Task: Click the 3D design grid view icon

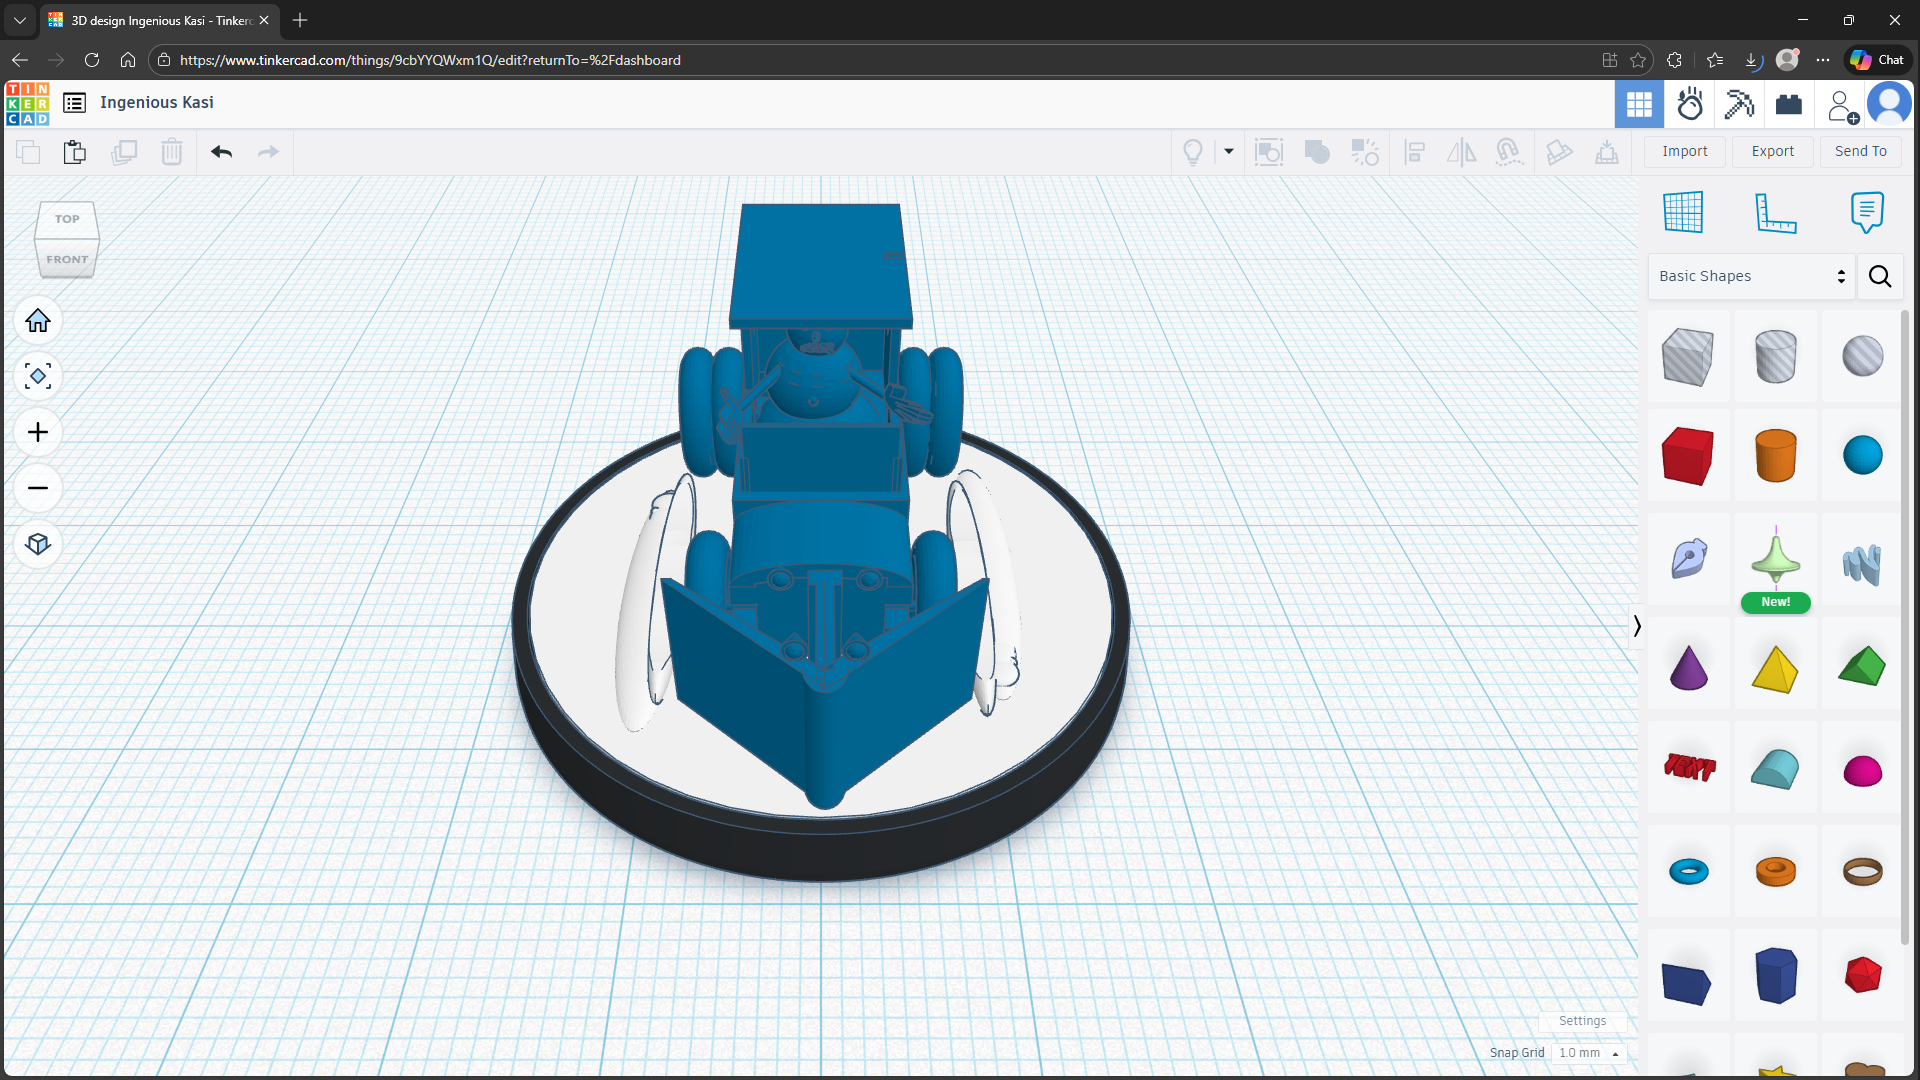Action: click(x=1639, y=104)
